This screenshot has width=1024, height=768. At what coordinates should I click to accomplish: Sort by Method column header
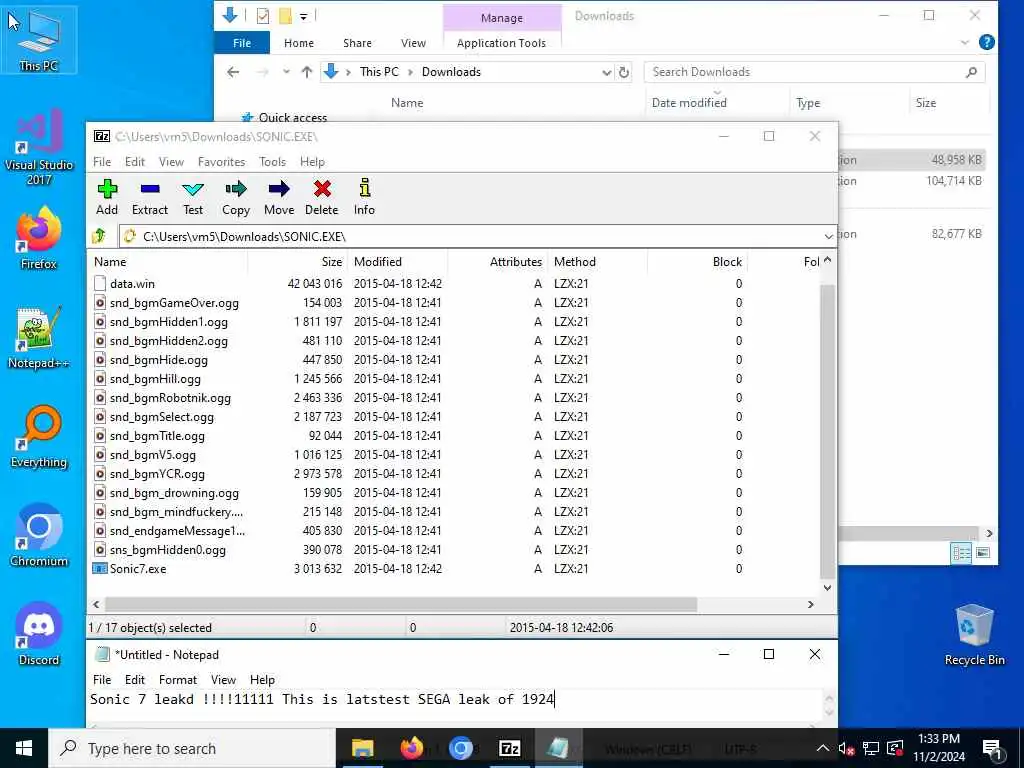coord(598,262)
